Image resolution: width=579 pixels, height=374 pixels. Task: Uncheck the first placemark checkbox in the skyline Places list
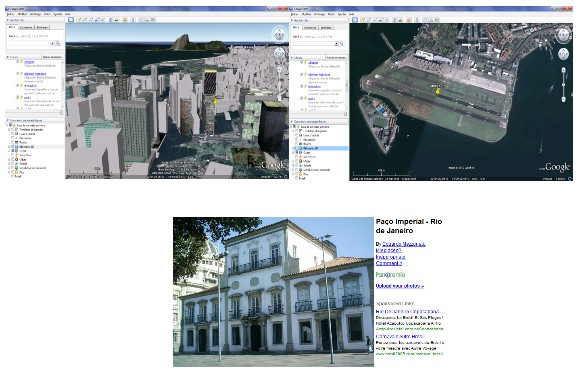(18, 62)
